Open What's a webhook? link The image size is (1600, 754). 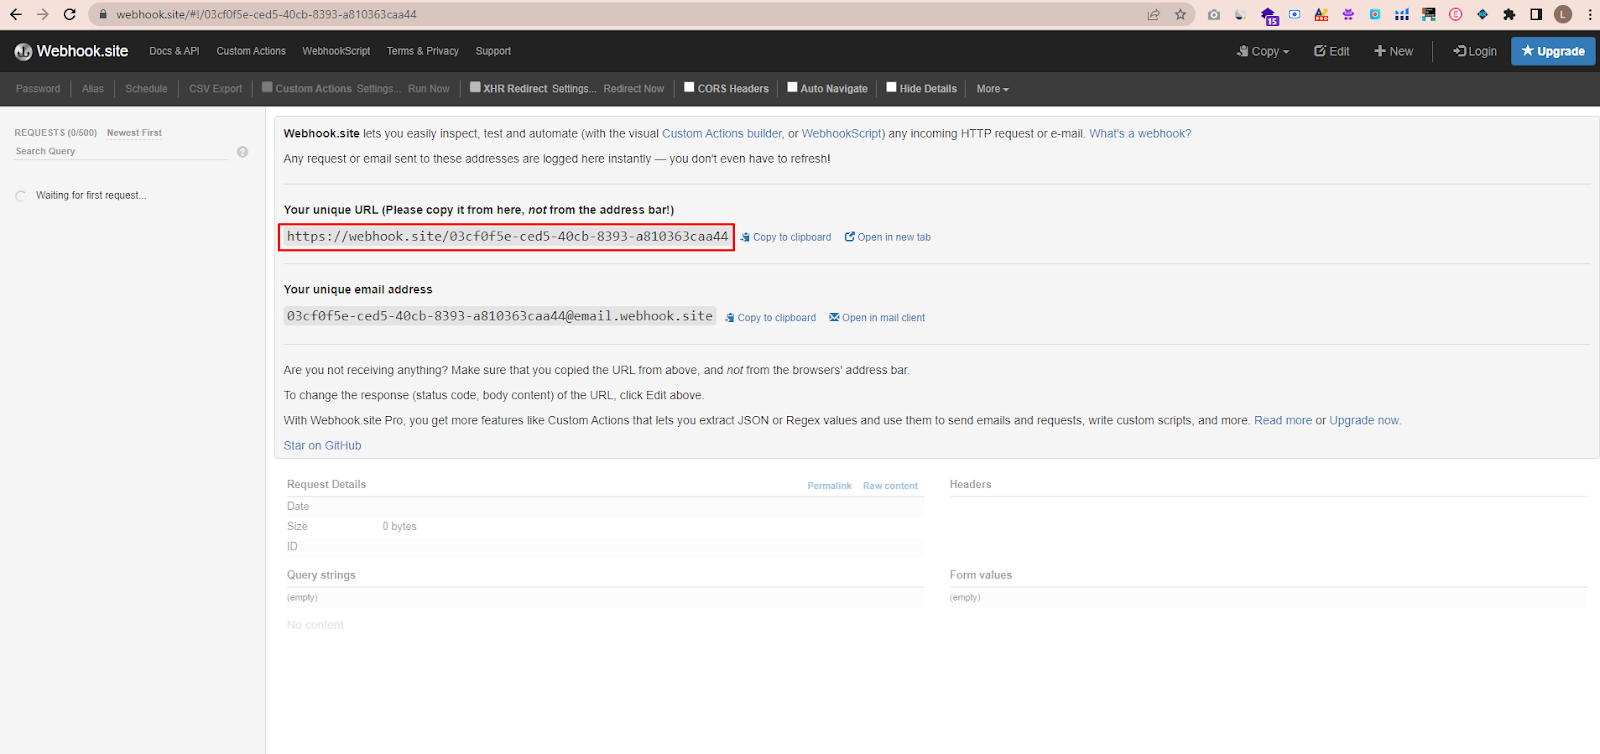pos(1140,134)
